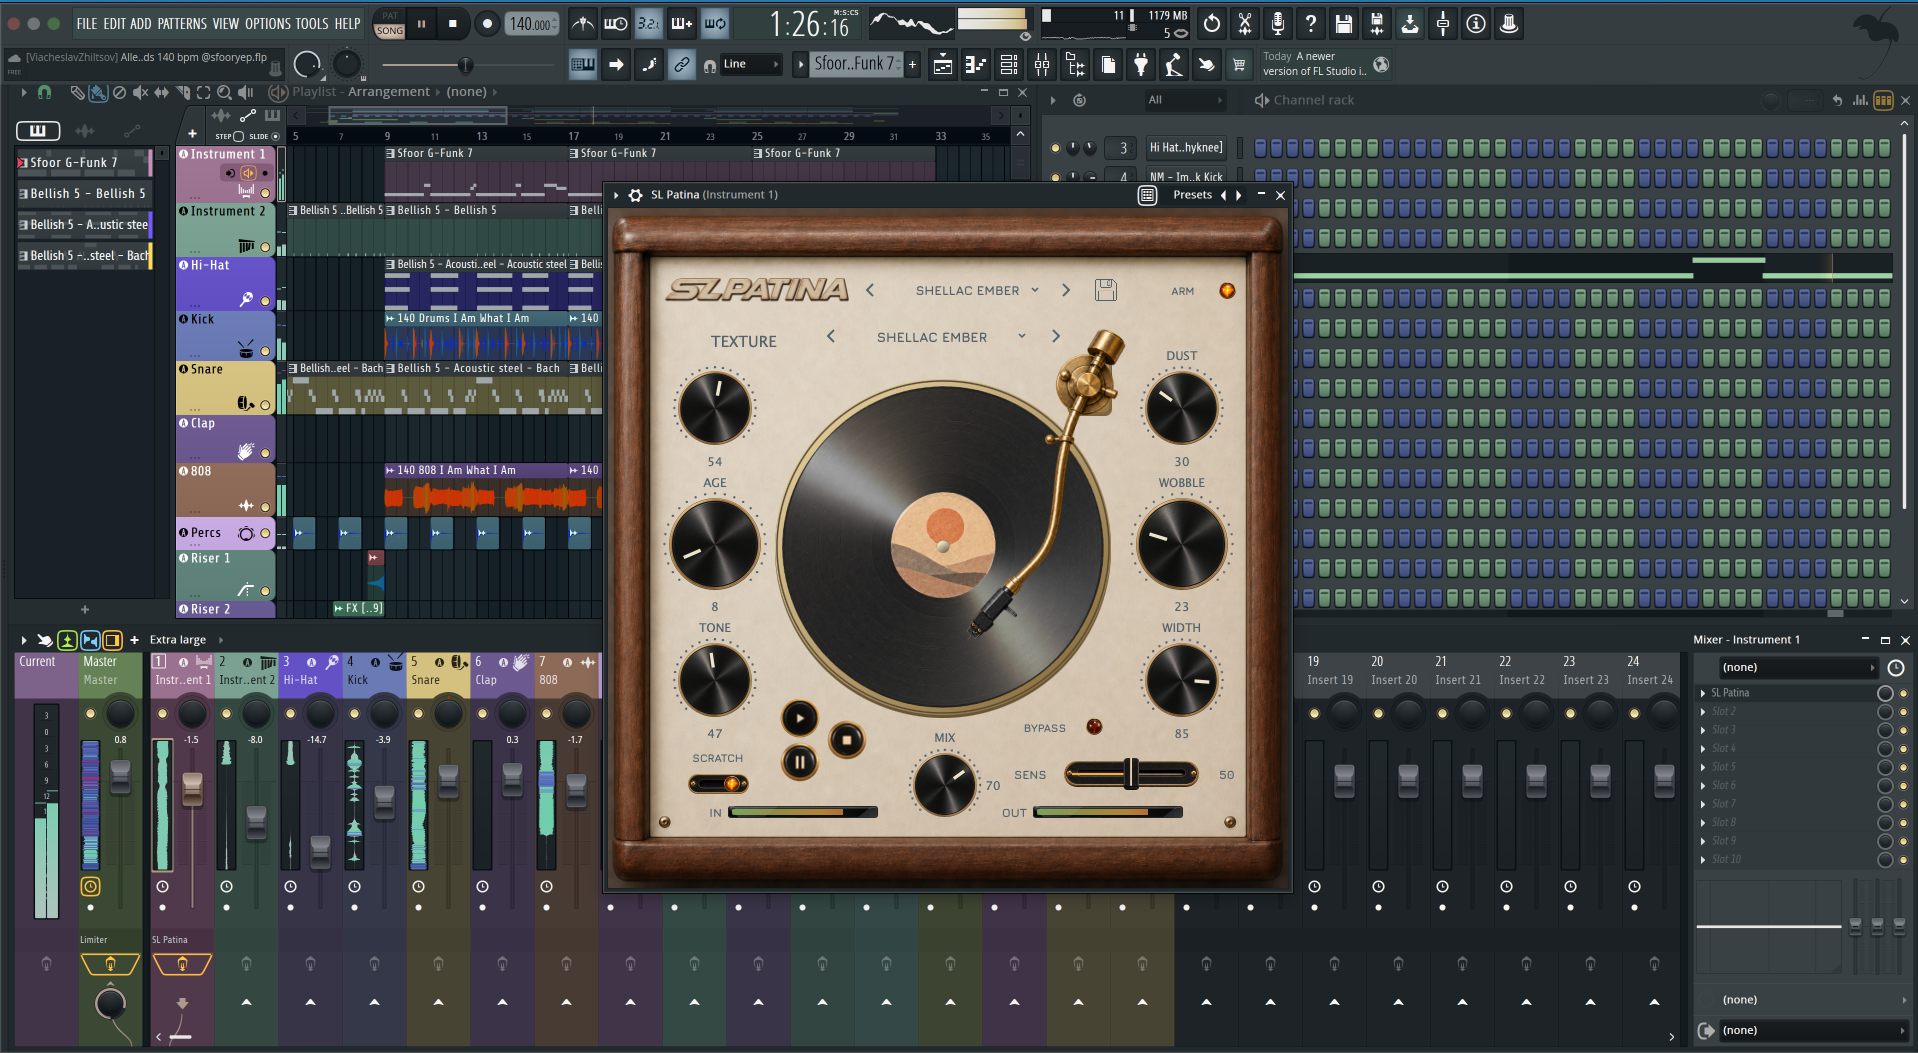Open the Piano roll view icon
The height and width of the screenshot is (1053, 1918).
(x=975, y=65)
